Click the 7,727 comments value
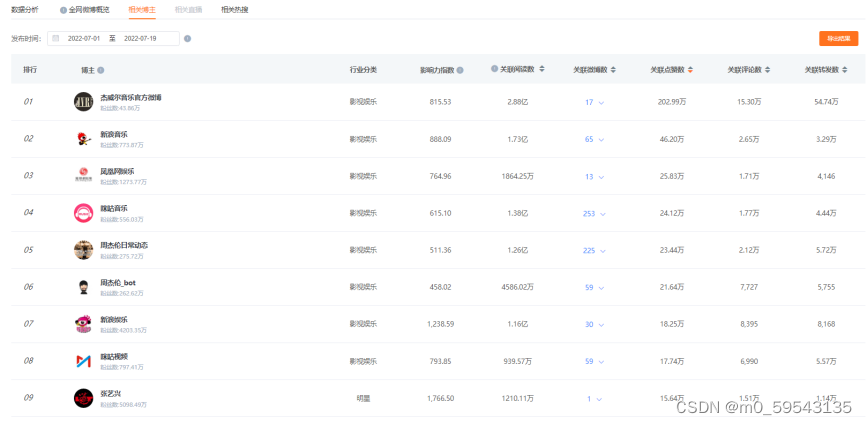The image size is (867, 425). pyautogui.click(x=749, y=287)
